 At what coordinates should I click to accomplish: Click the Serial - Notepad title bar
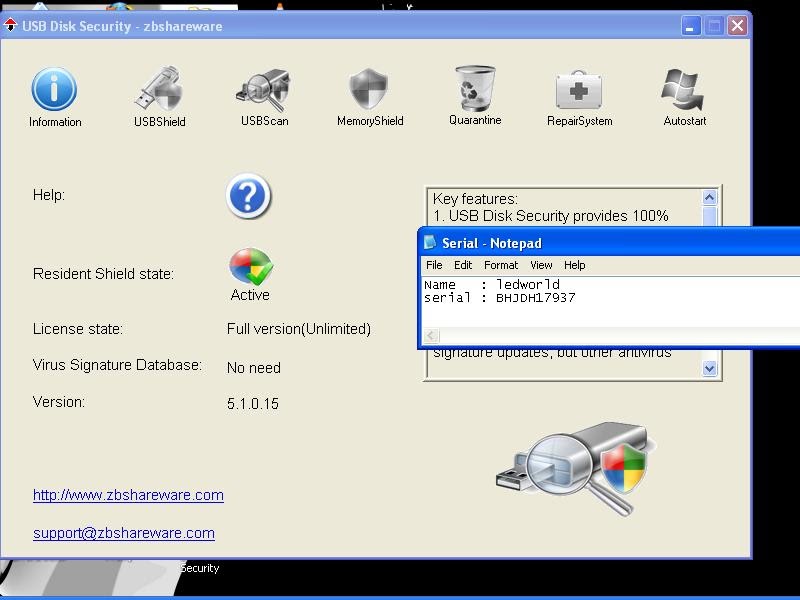pyautogui.click(x=609, y=242)
